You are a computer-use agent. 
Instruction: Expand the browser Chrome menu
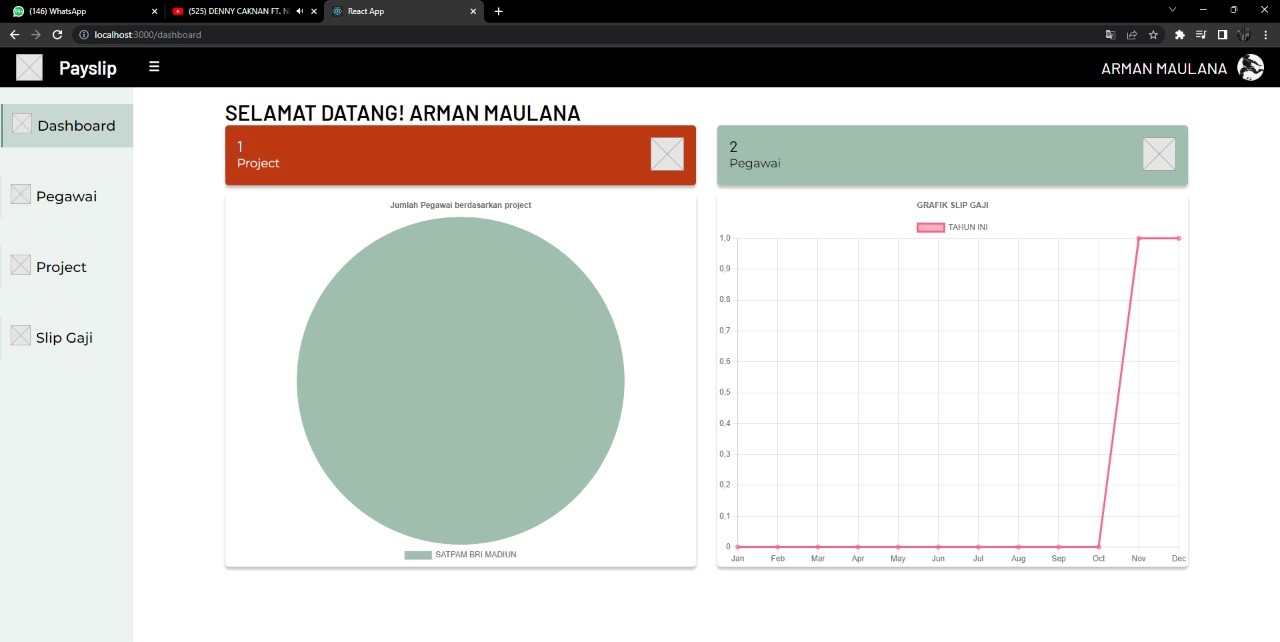tap(1266, 34)
